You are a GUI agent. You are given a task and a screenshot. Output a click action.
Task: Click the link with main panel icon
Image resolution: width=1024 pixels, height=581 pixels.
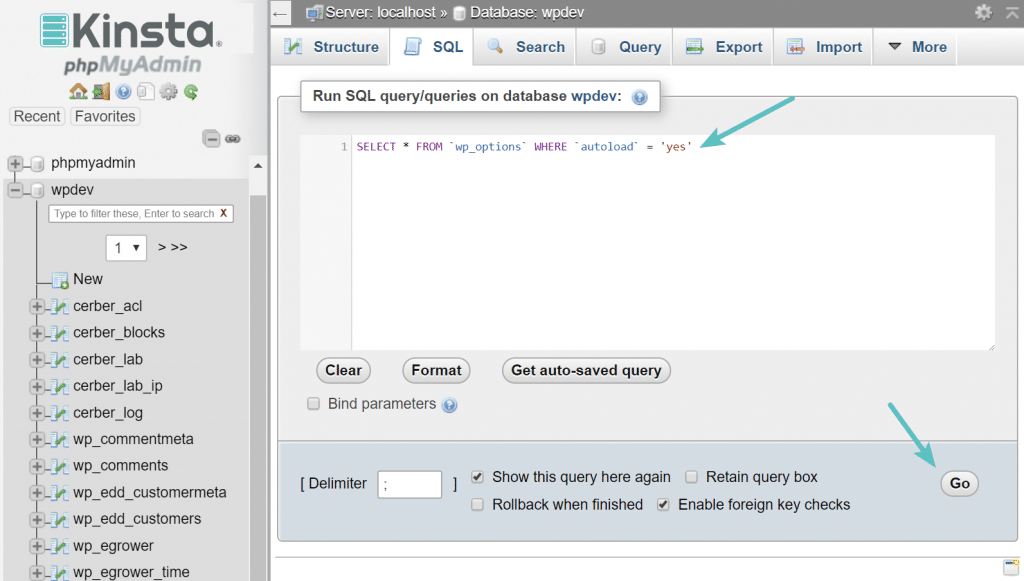[232, 139]
